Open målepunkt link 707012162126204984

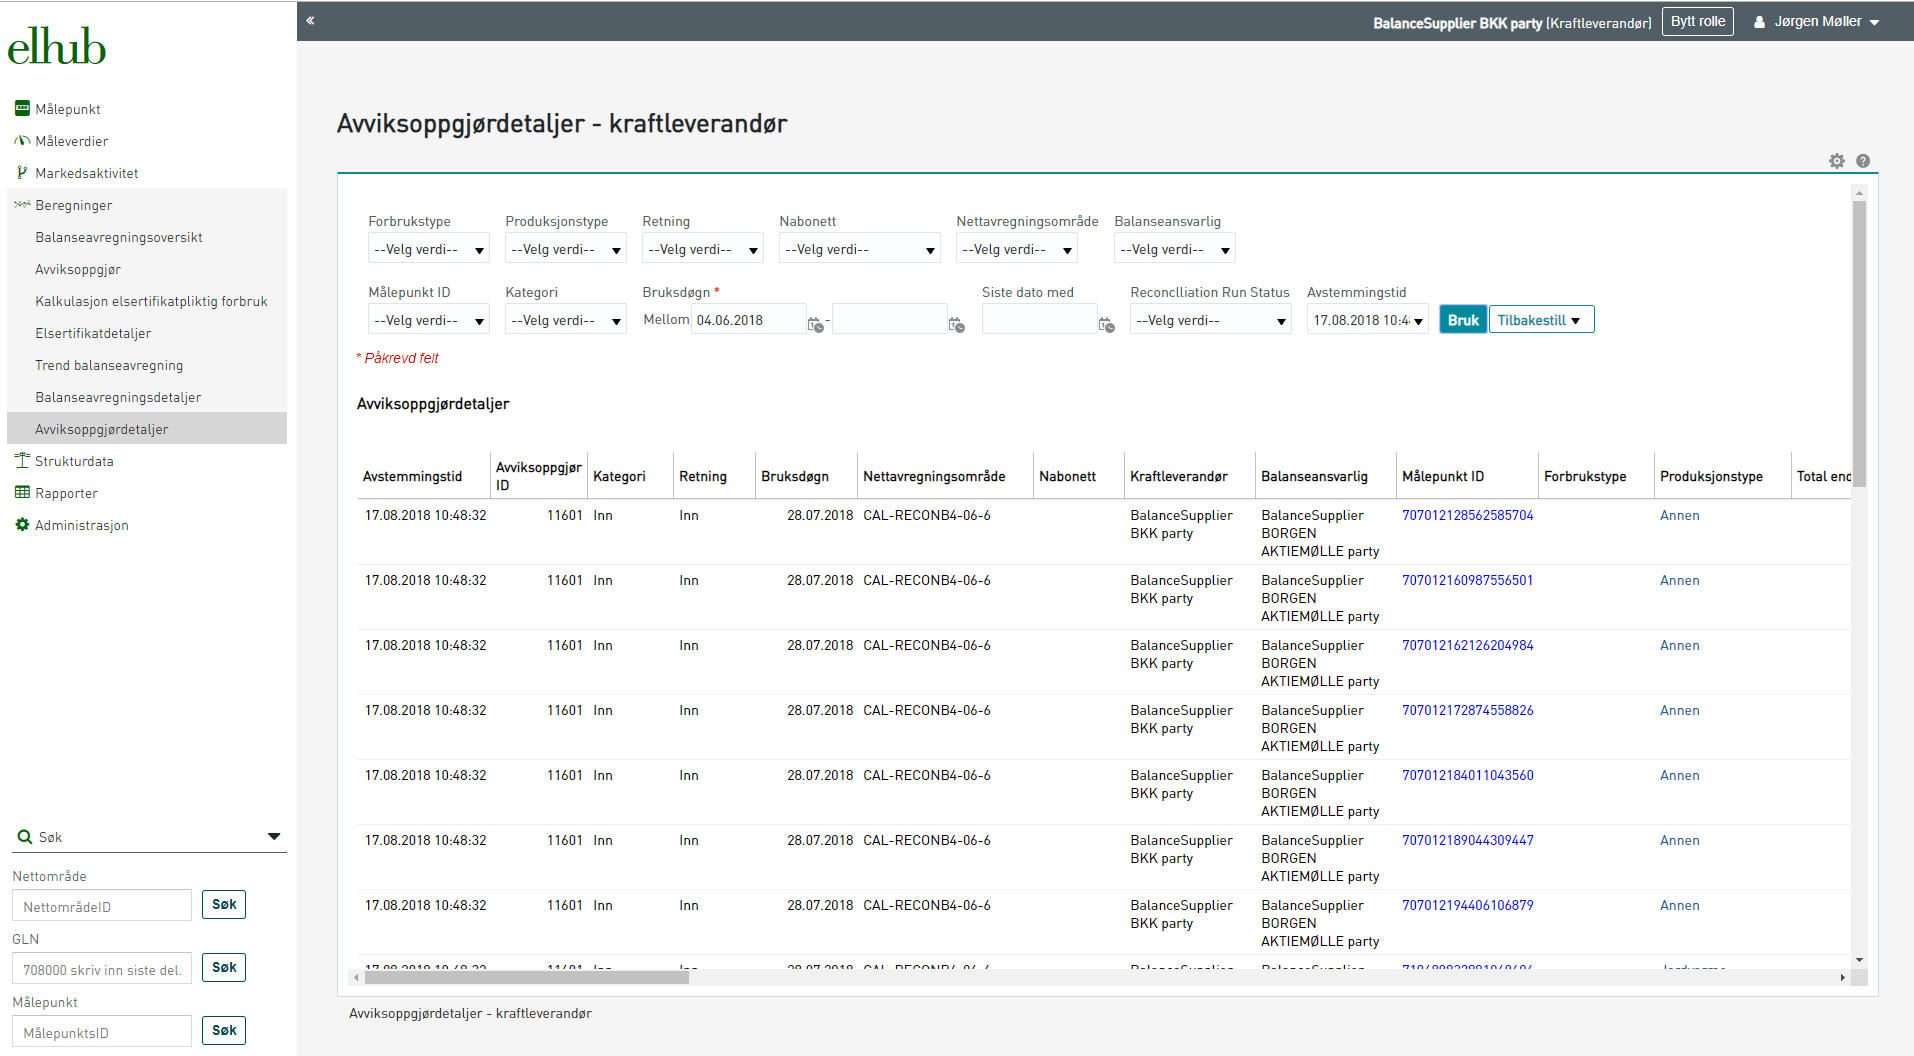pyautogui.click(x=1467, y=646)
